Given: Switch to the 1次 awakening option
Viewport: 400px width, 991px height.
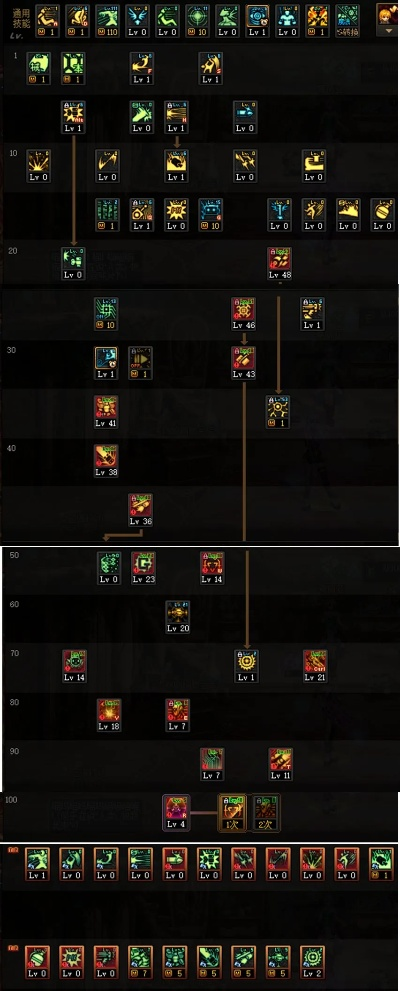Looking at the screenshot, I should [x=232, y=813].
